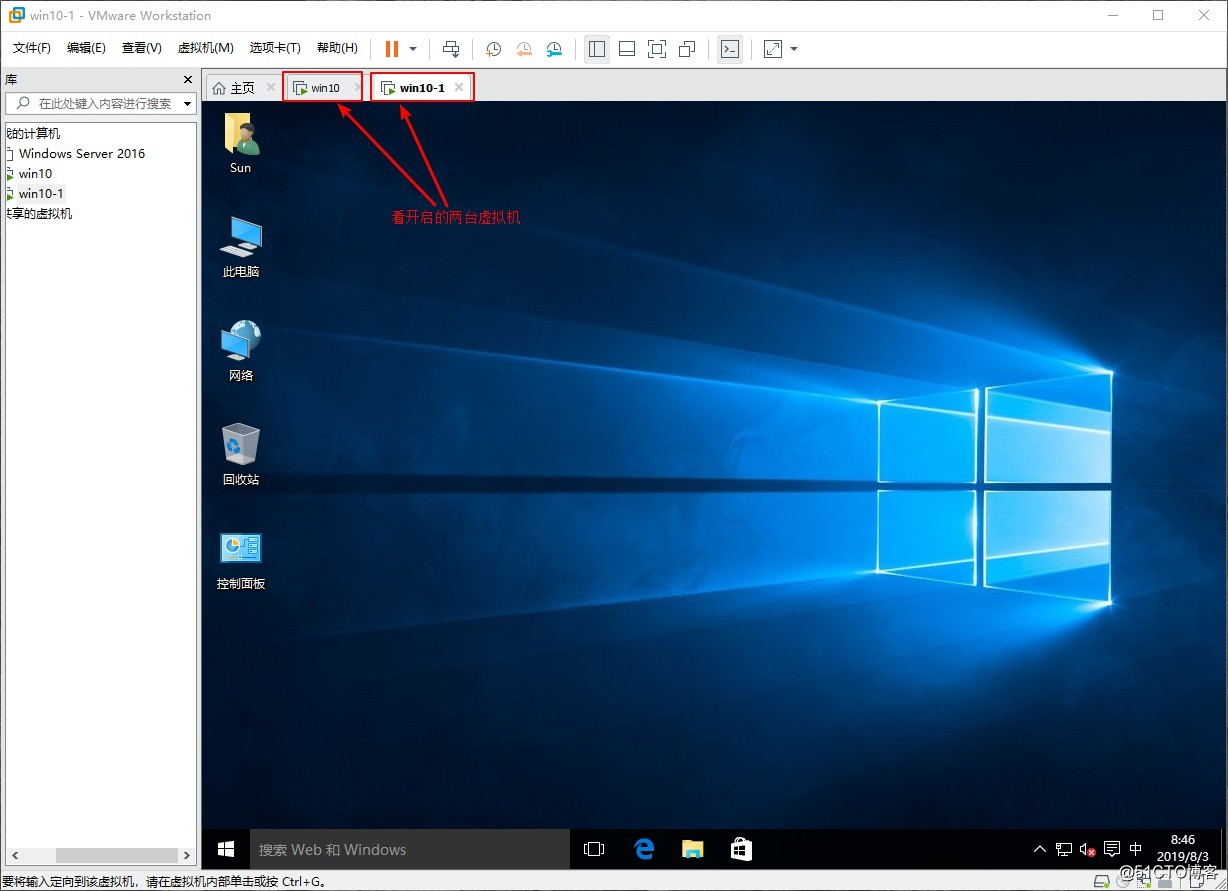Screen dimensions: 1228x891
Task: Select win10 in the library tree
Action: click(35, 173)
